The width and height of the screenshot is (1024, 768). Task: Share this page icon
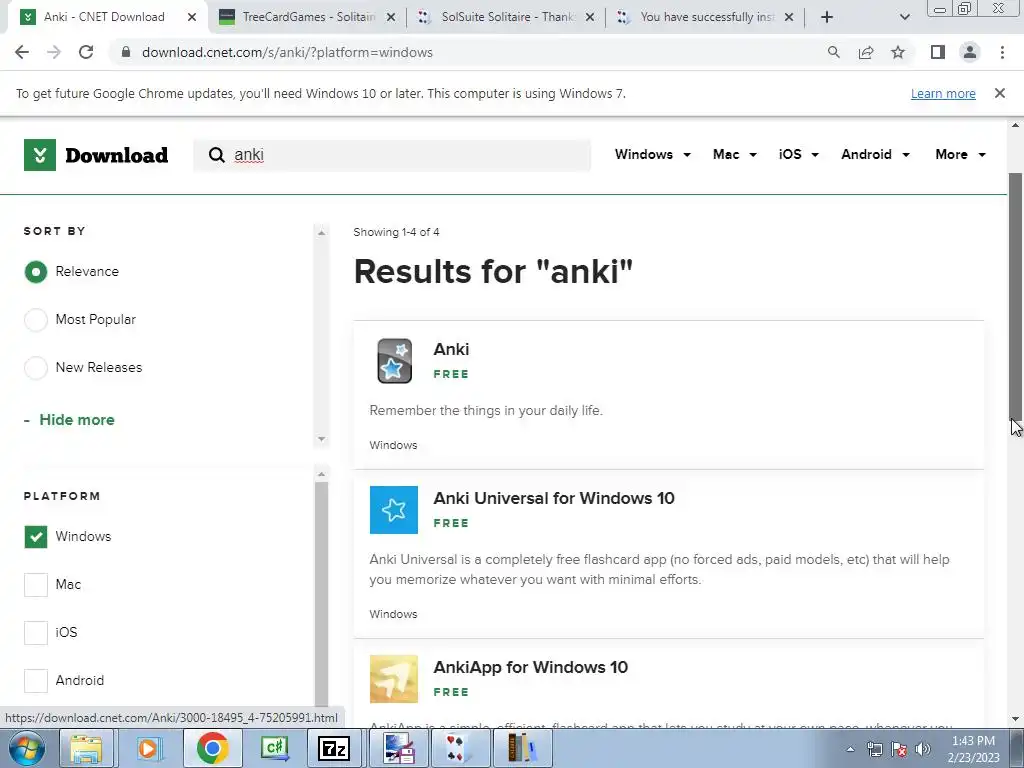[x=866, y=52]
